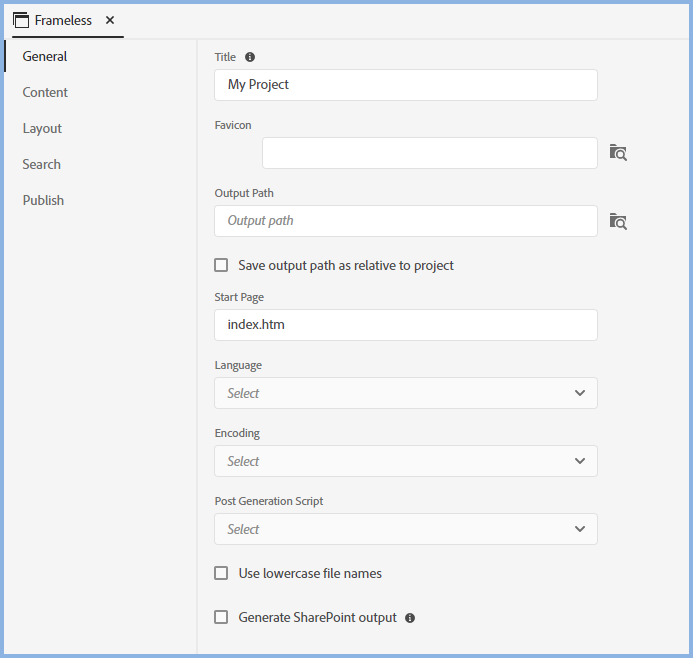The width and height of the screenshot is (693, 658).
Task: Close the Frameless tab
Action: point(110,20)
